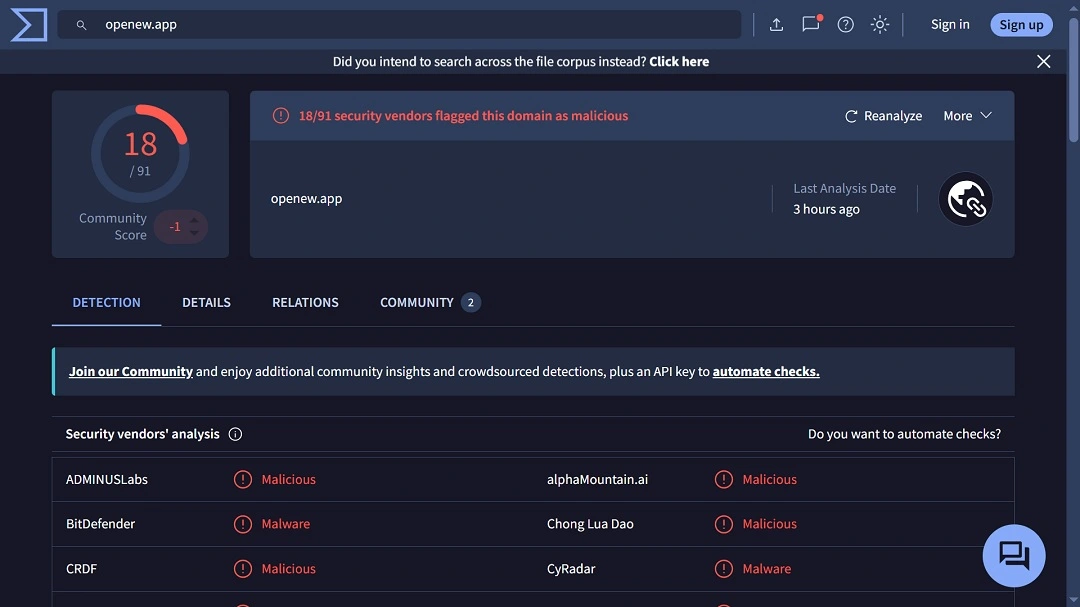1080x607 pixels.
Task: Click the page vertical scrollbar thumb
Action: click(x=1074, y=79)
